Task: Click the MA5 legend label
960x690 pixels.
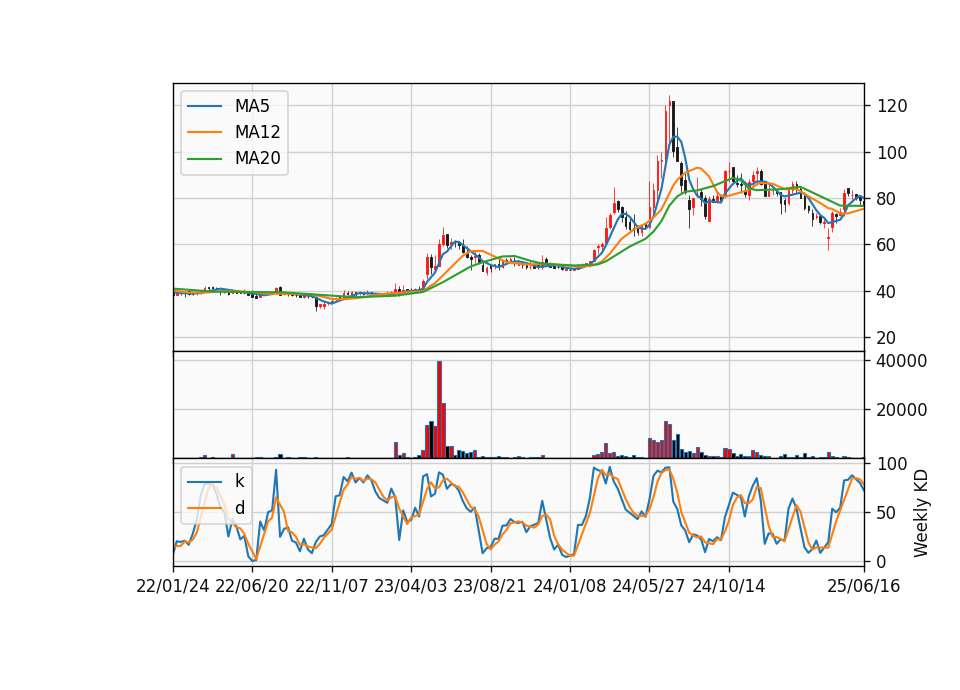Action: point(252,106)
